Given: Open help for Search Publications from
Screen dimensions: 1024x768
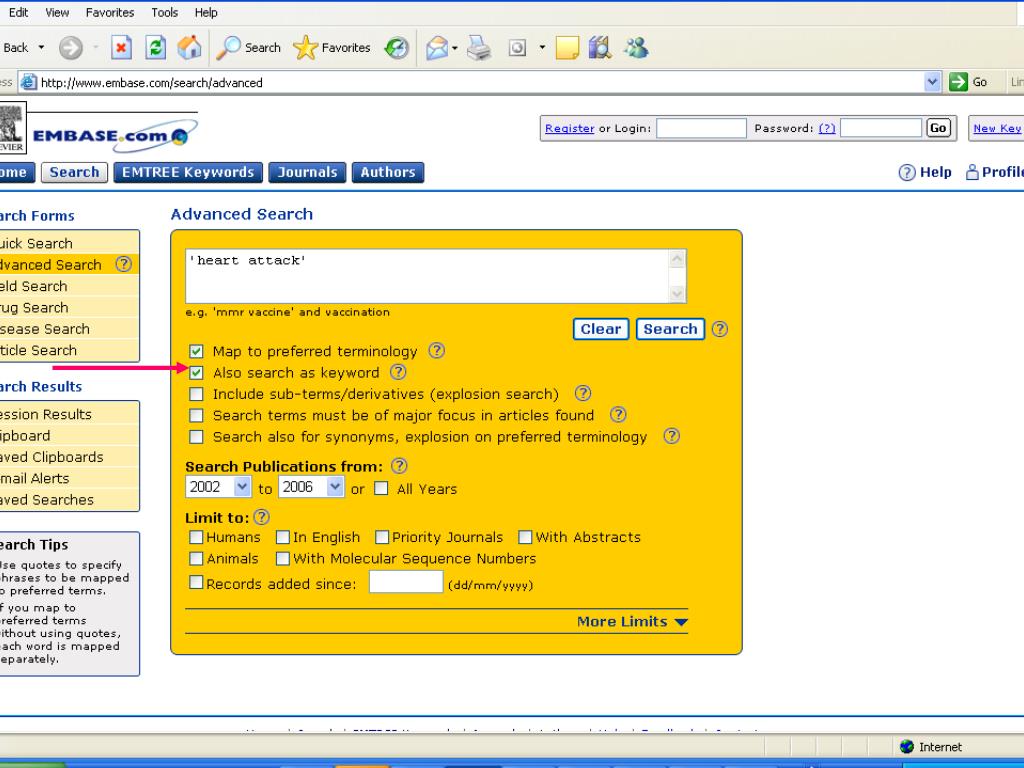Looking at the screenshot, I should click(399, 466).
